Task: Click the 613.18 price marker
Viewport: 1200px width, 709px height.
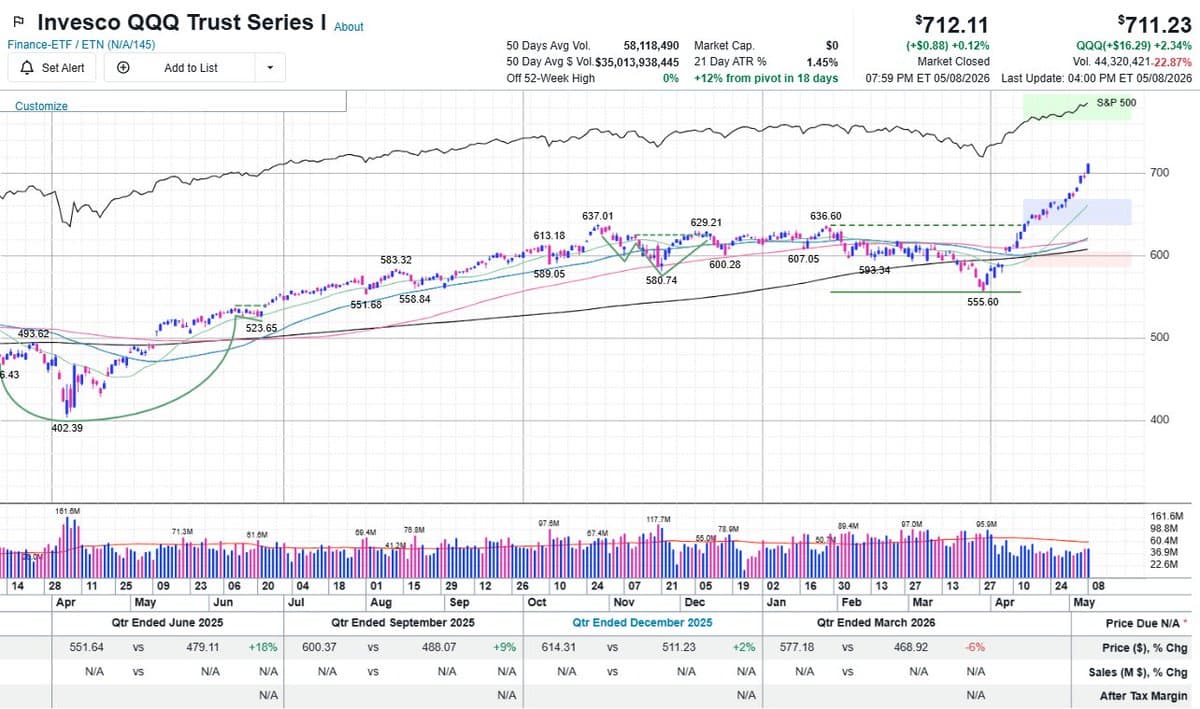Action: point(549,236)
